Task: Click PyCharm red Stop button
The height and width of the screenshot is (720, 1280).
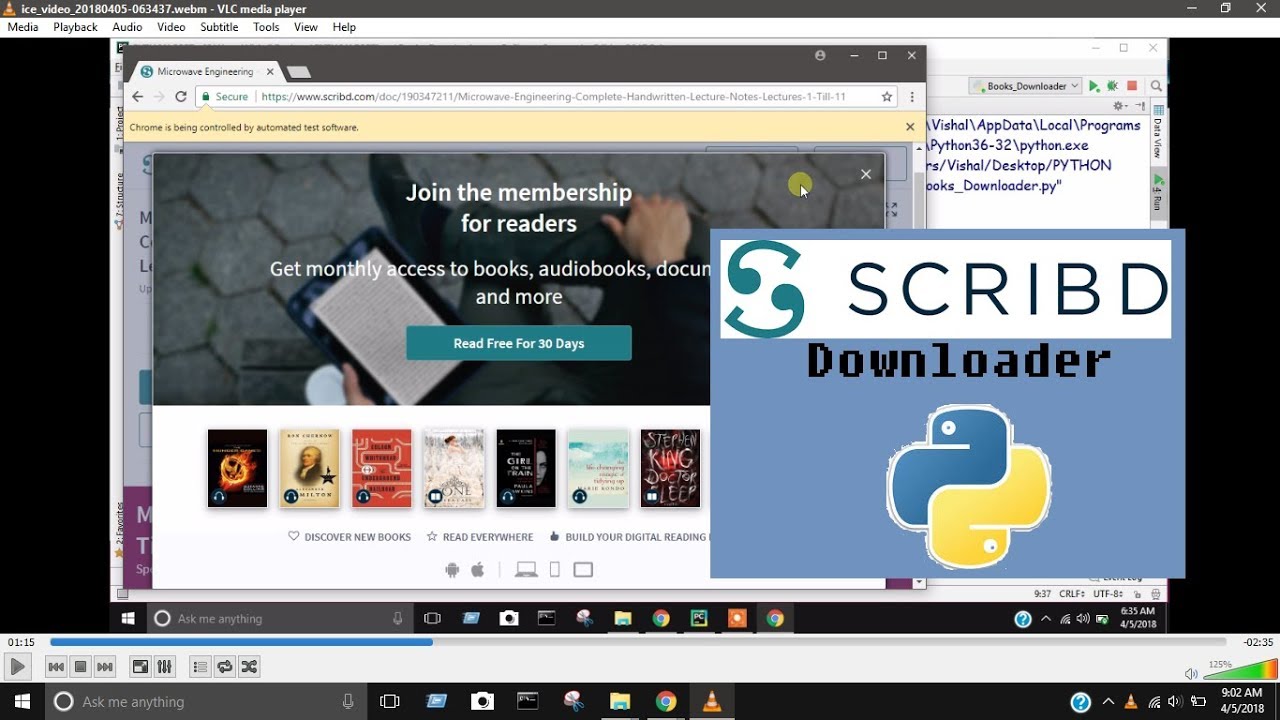Action: (x=1132, y=86)
